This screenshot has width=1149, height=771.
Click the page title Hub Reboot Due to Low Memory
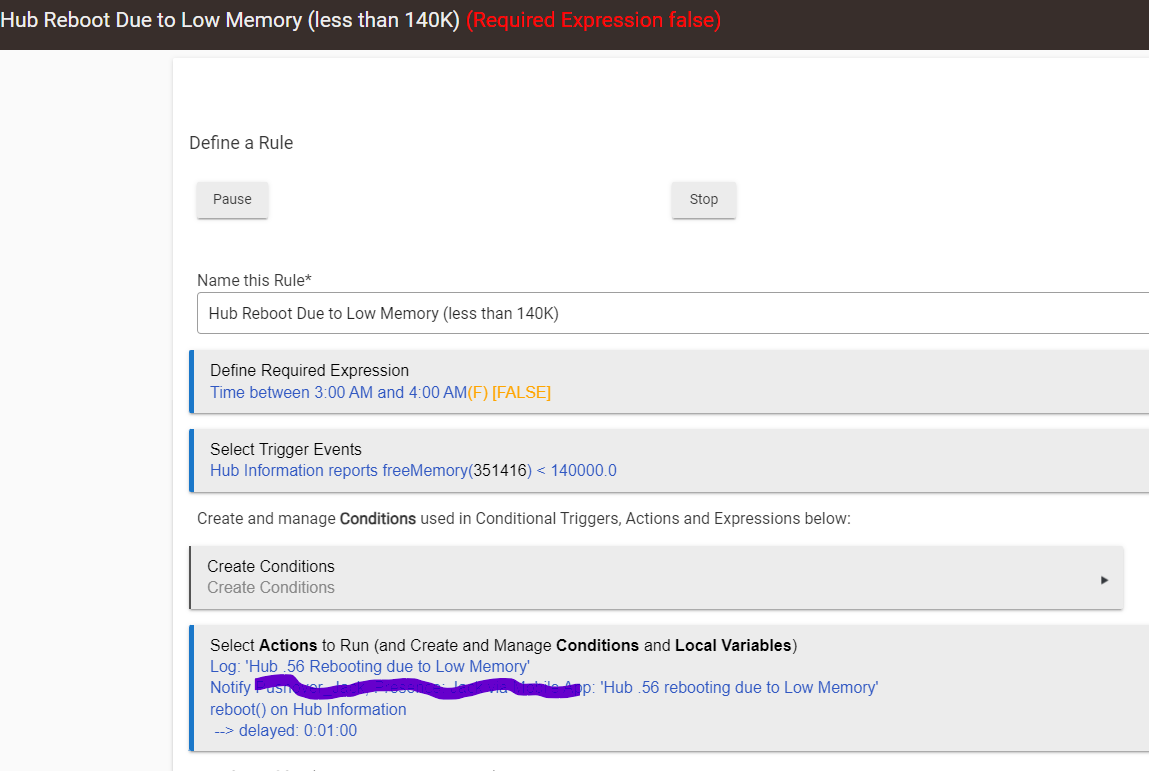tap(230, 21)
